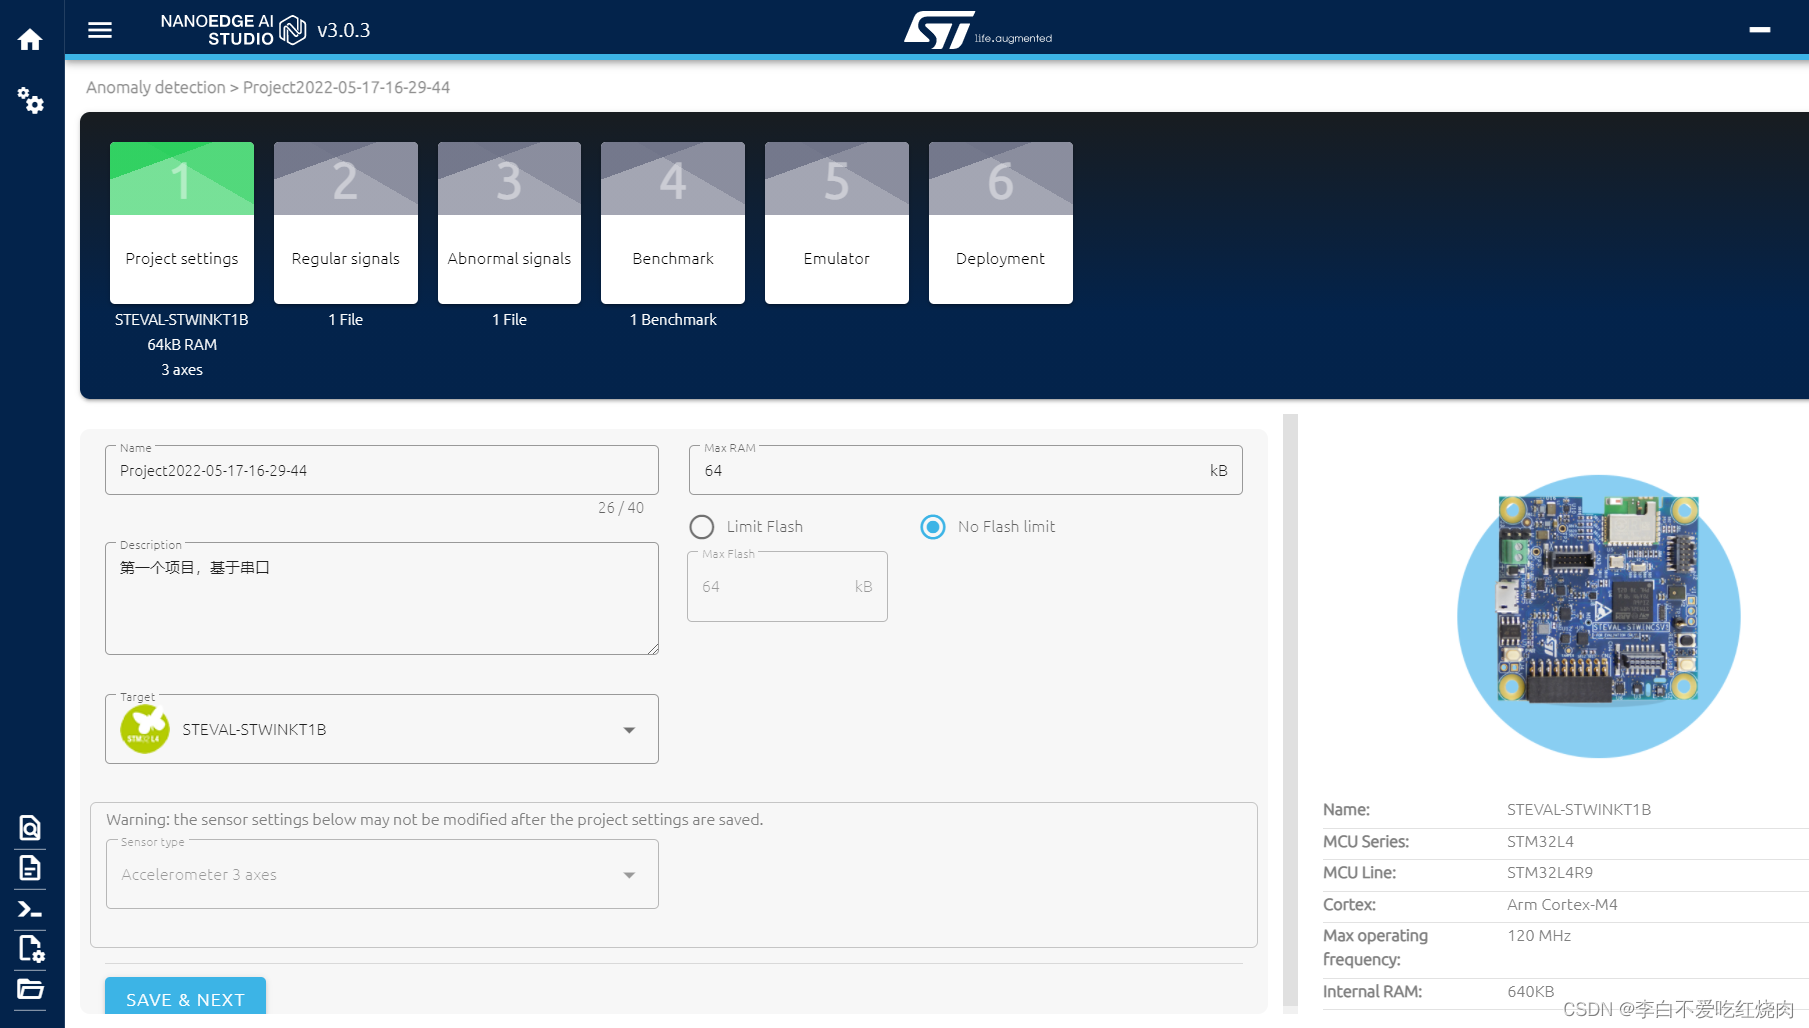Click the project Name input field
Viewport: 1809px width, 1028px height.
382,470
